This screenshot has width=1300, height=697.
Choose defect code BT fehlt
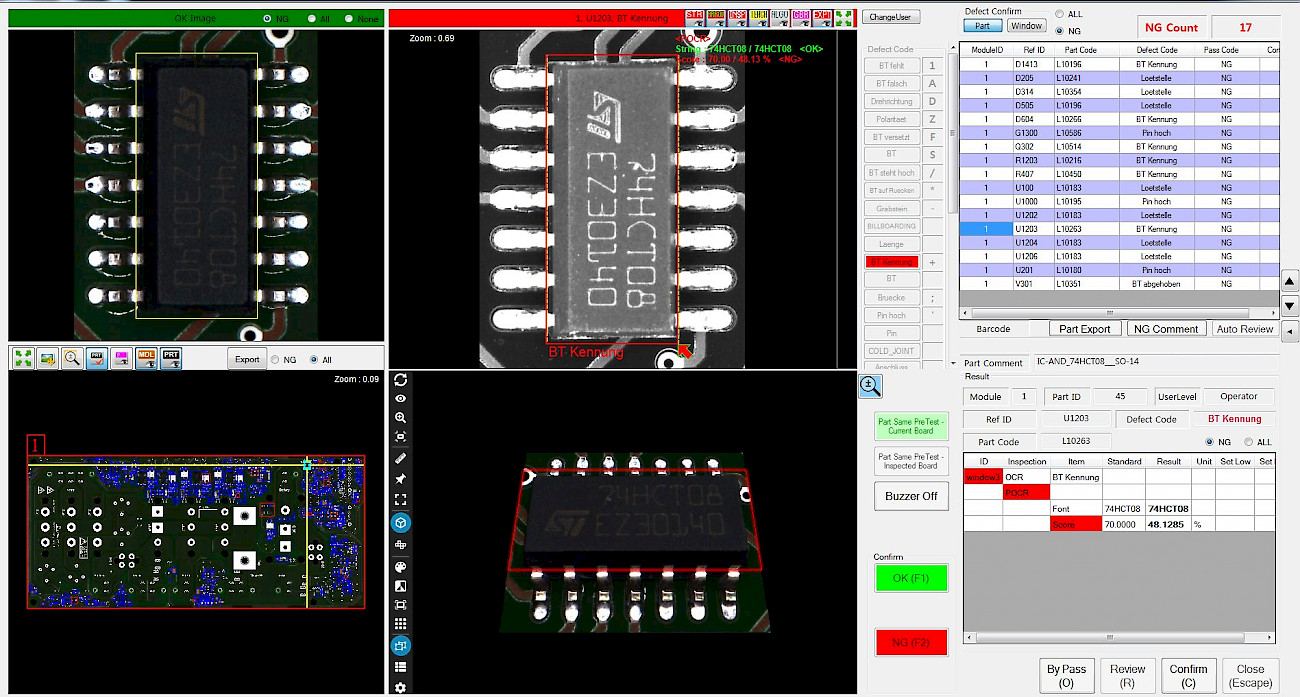[x=891, y=65]
